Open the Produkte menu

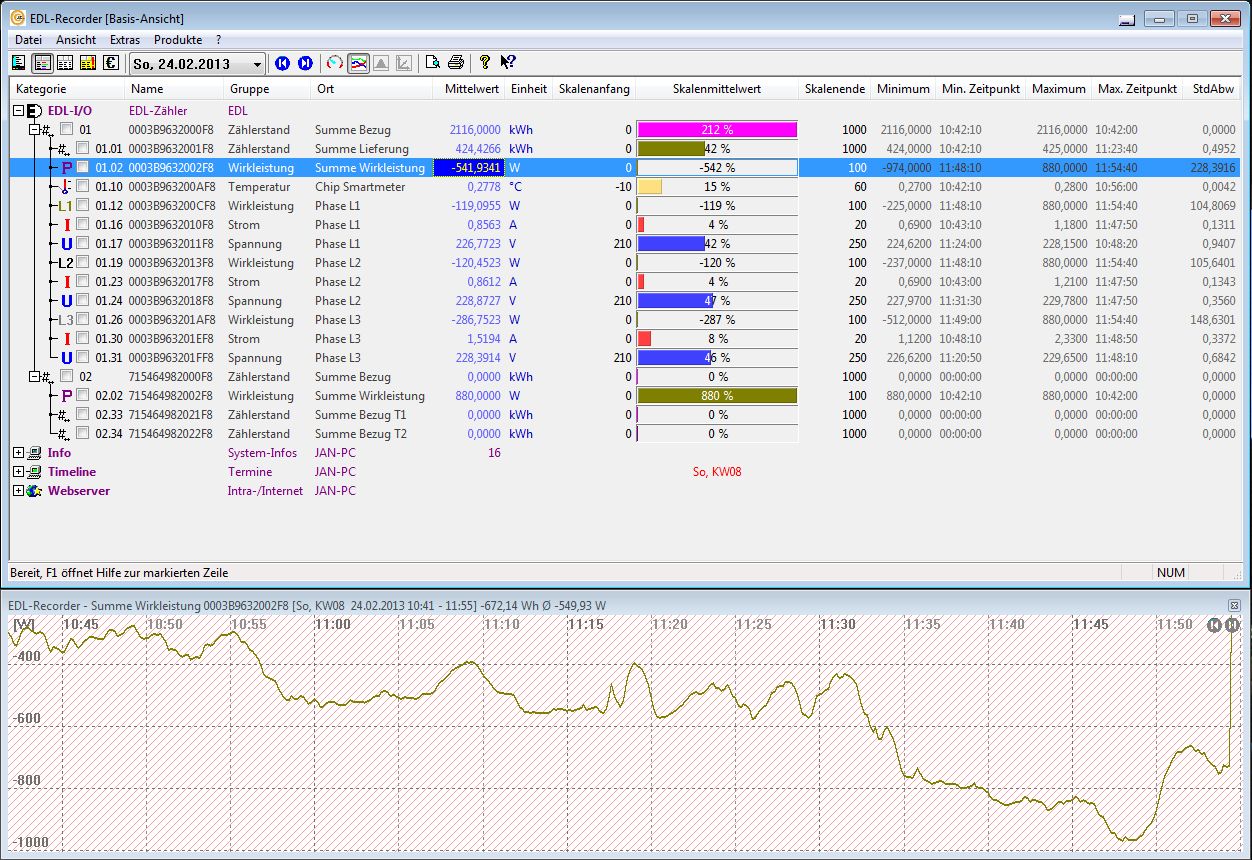click(x=178, y=40)
